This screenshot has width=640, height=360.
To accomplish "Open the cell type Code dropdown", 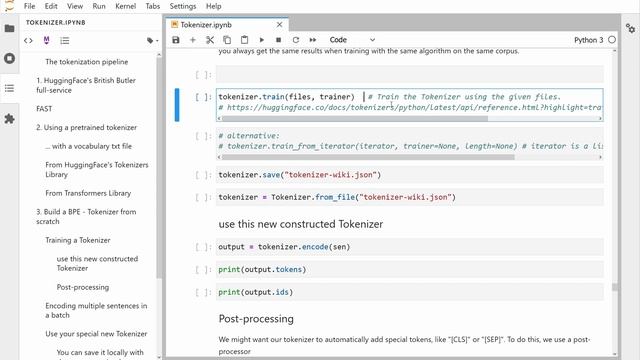I will click(352, 40).
